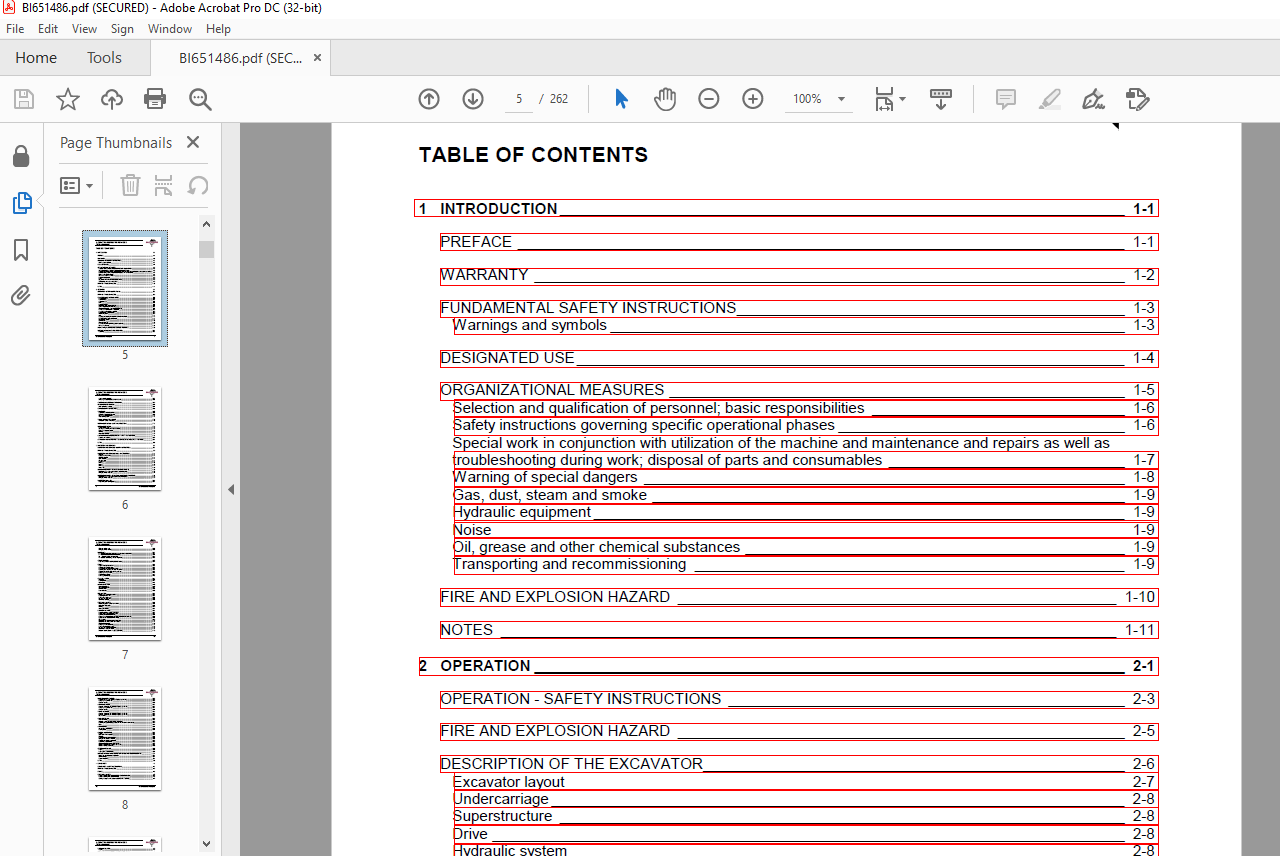Go to previous page with the up arrow

point(429,99)
